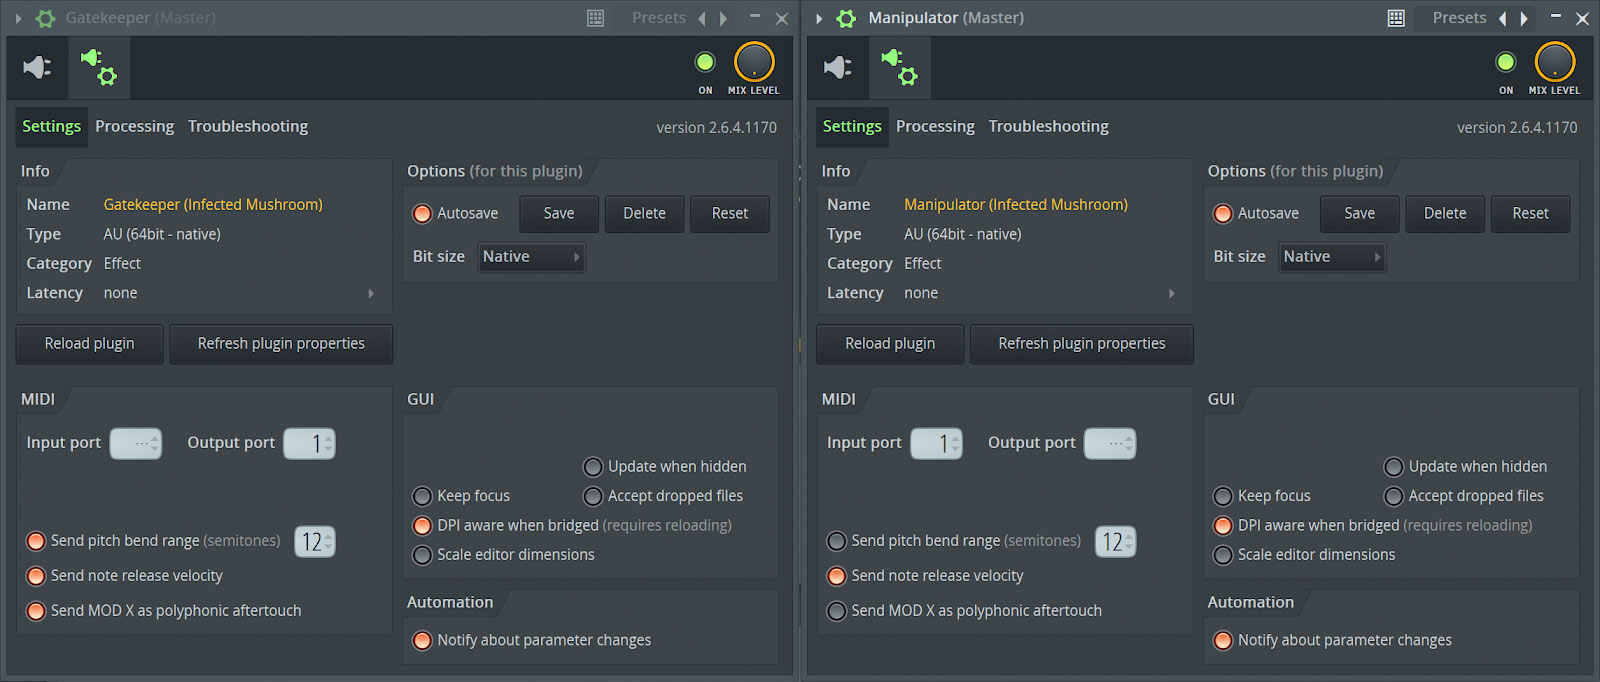Go to previous preset in Gatekeeper
The image size is (1600, 682).
pos(701,18)
